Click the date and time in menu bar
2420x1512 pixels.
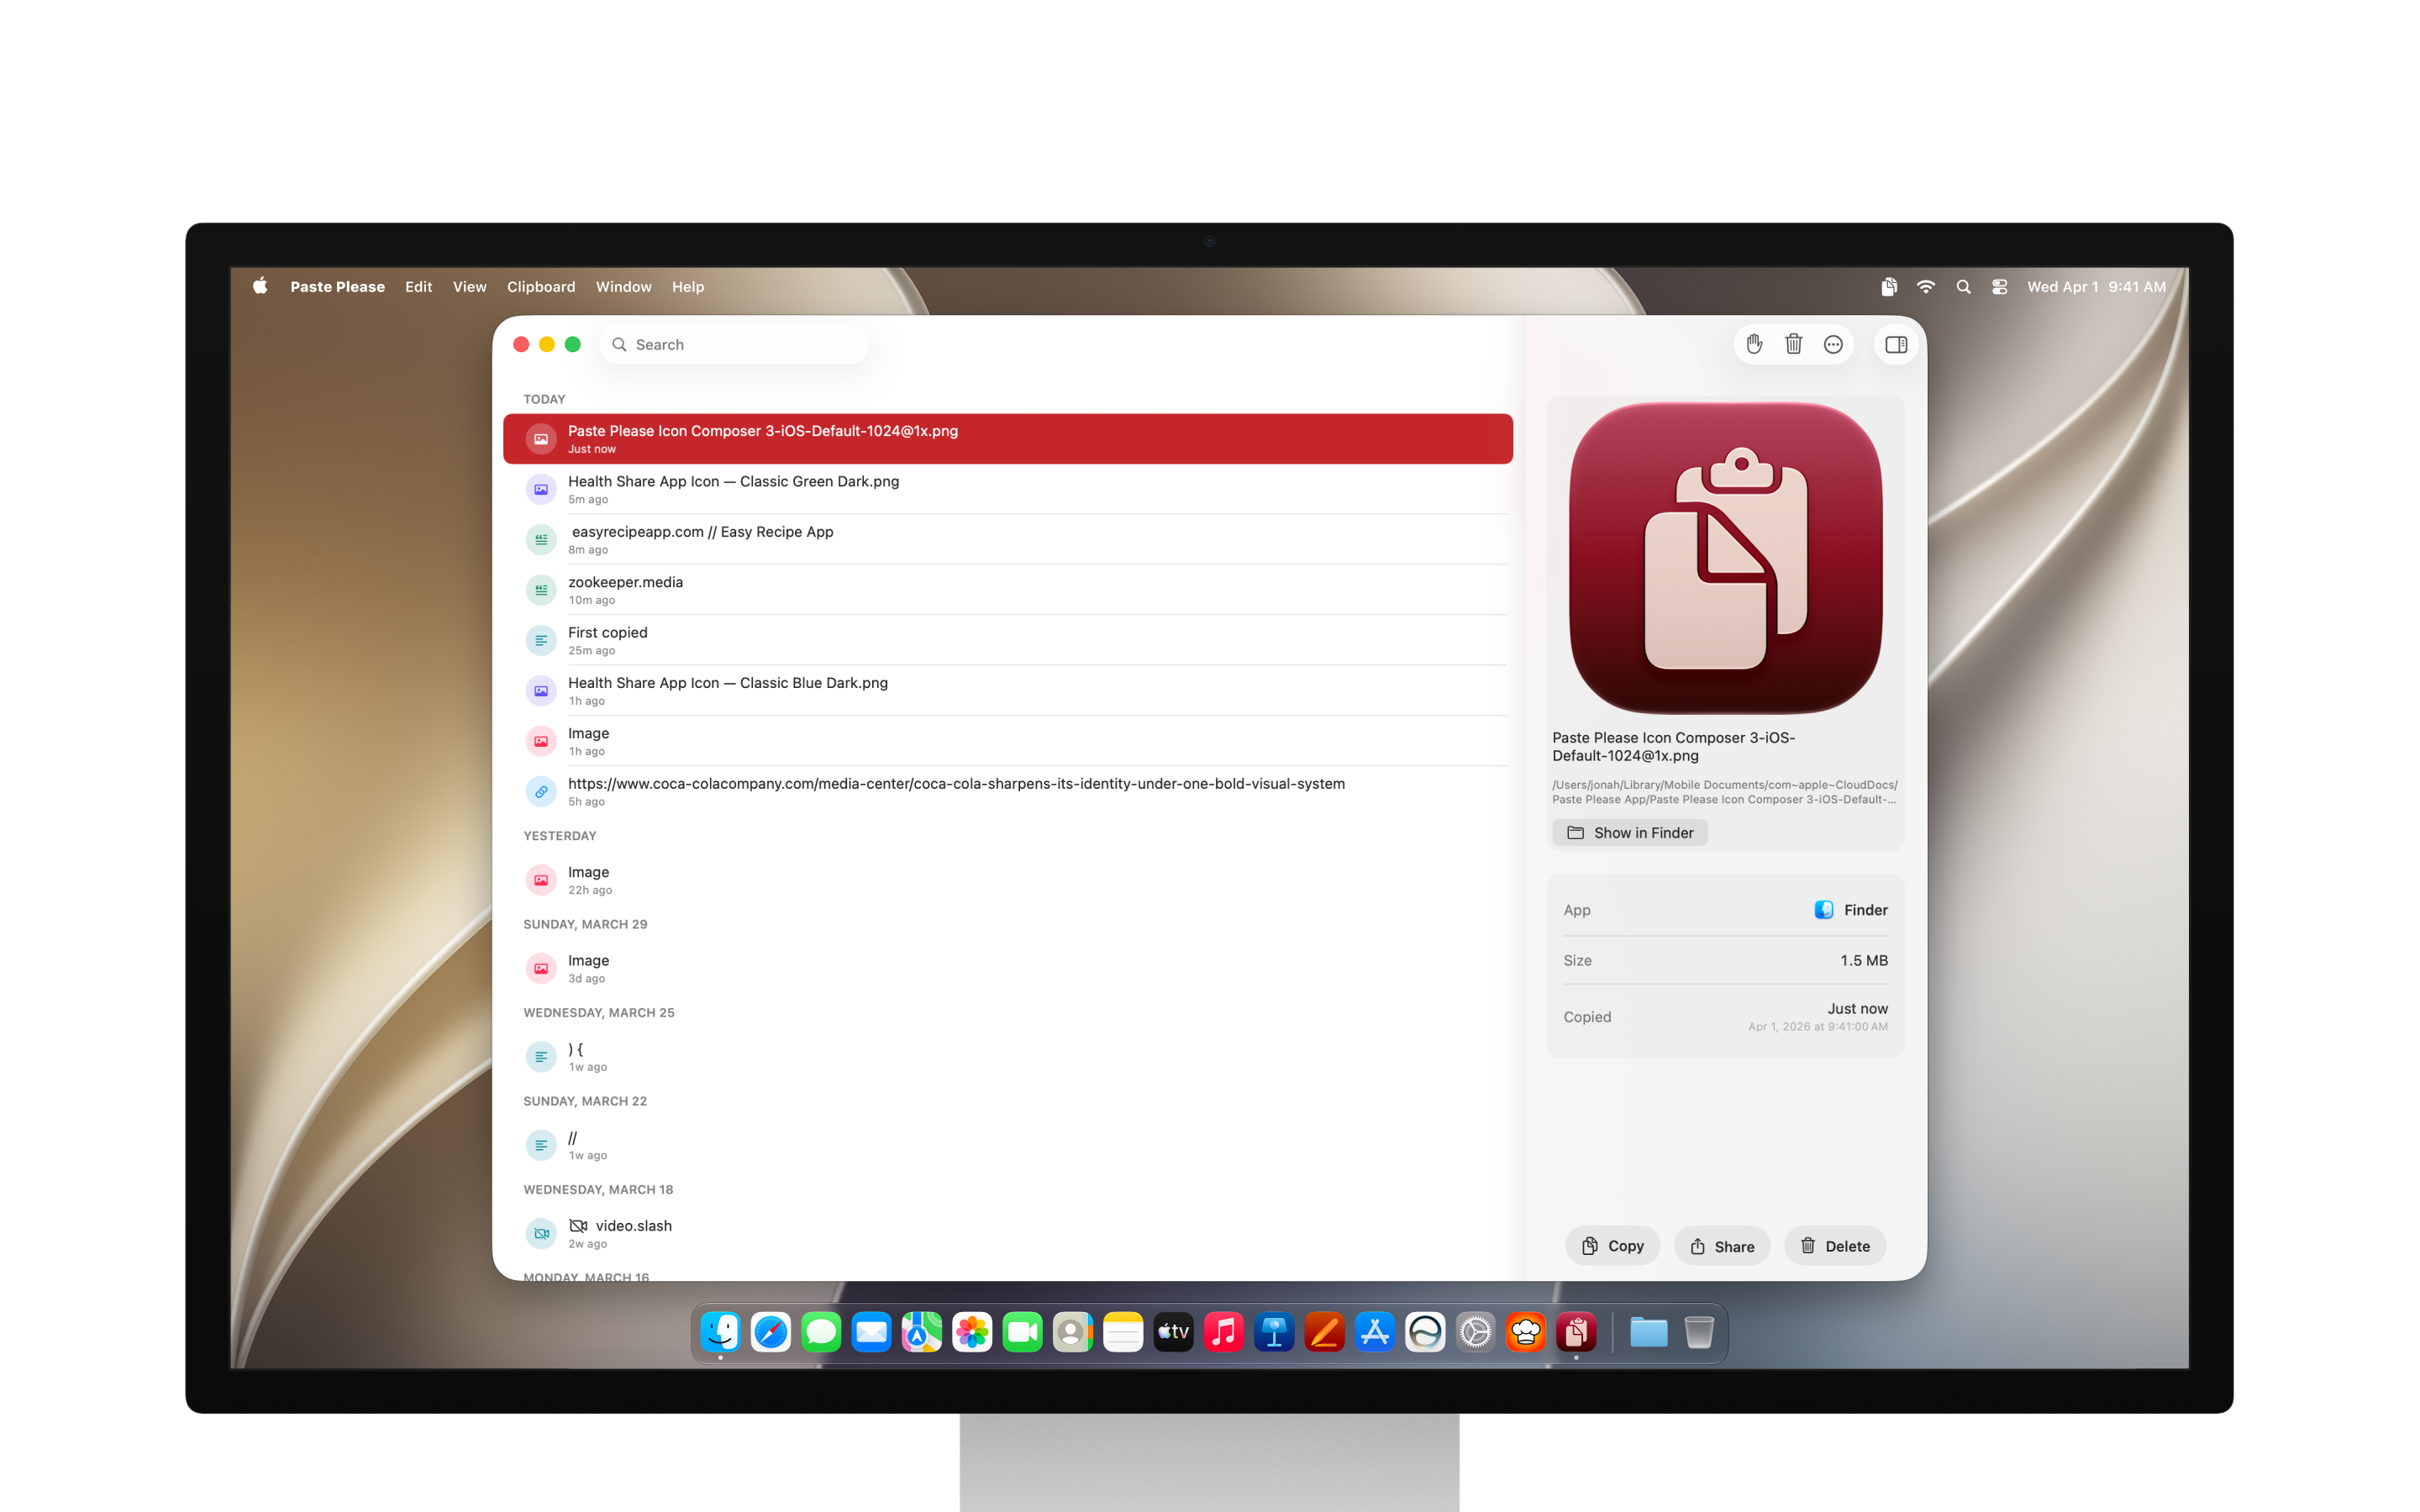pyautogui.click(x=2096, y=287)
